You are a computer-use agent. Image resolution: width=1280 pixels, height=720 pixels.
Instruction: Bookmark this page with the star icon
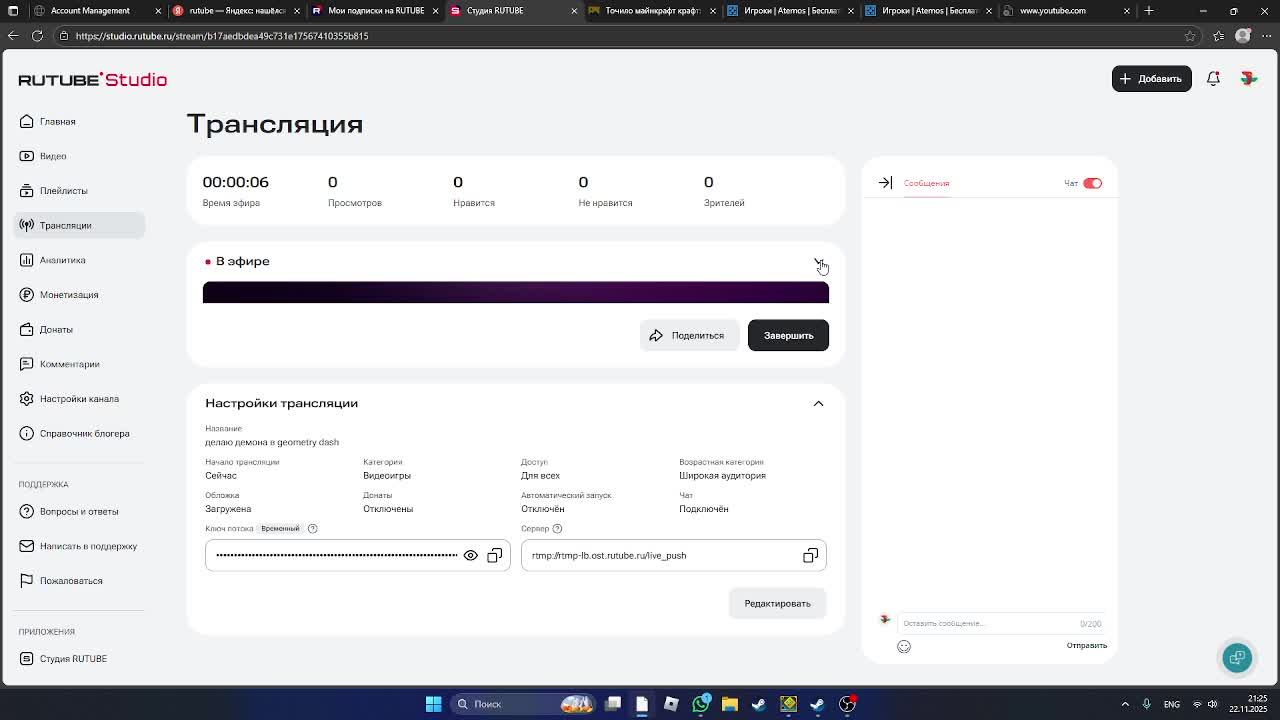[x=1190, y=36]
